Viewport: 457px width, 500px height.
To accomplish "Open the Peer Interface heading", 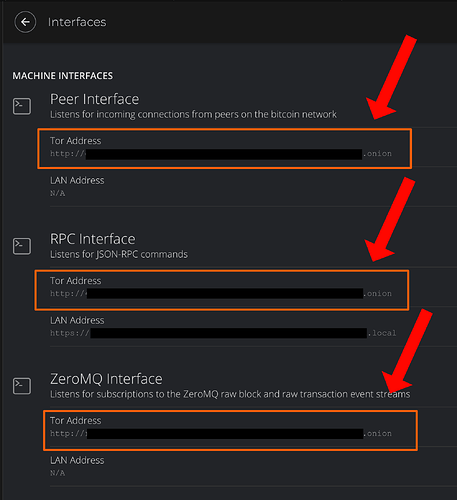I will pos(94,99).
